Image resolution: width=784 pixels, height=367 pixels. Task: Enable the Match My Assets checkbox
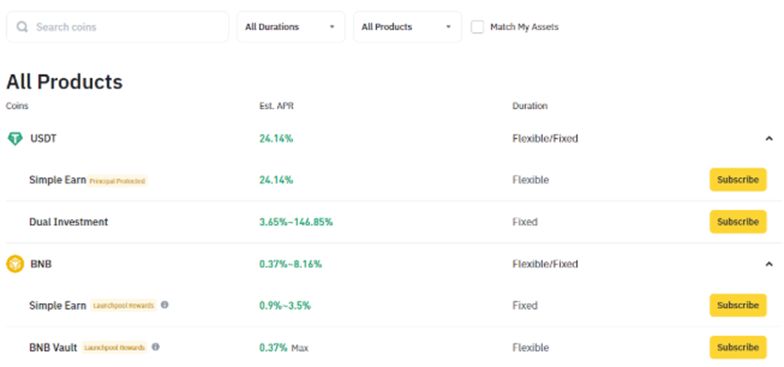tap(478, 27)
